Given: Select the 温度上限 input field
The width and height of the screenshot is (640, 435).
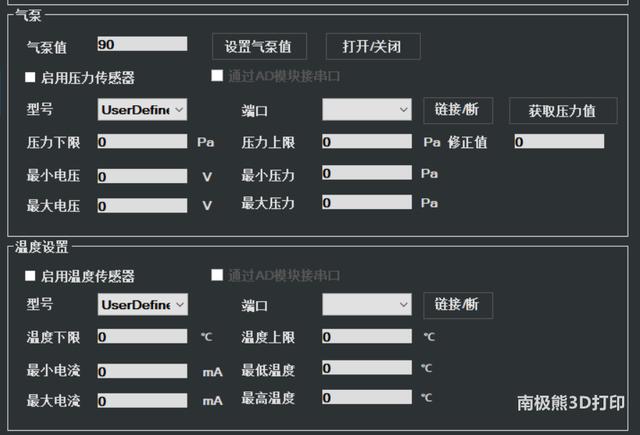Looking at the screenshot, I should (367, 336).
